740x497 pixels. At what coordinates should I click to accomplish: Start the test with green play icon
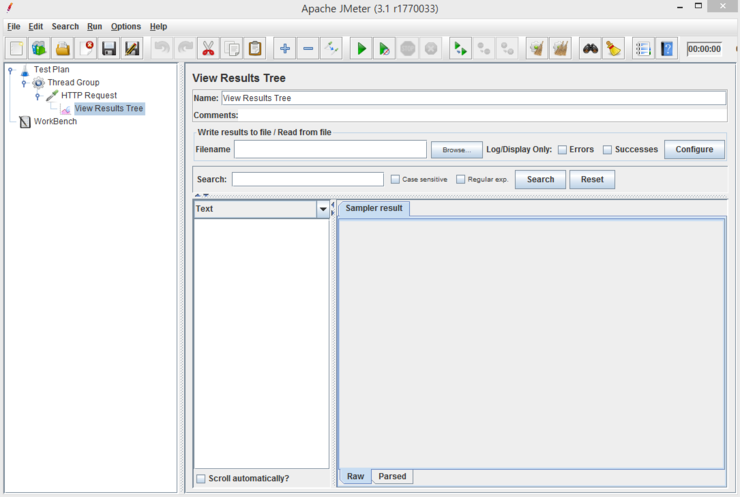[361, 49]
